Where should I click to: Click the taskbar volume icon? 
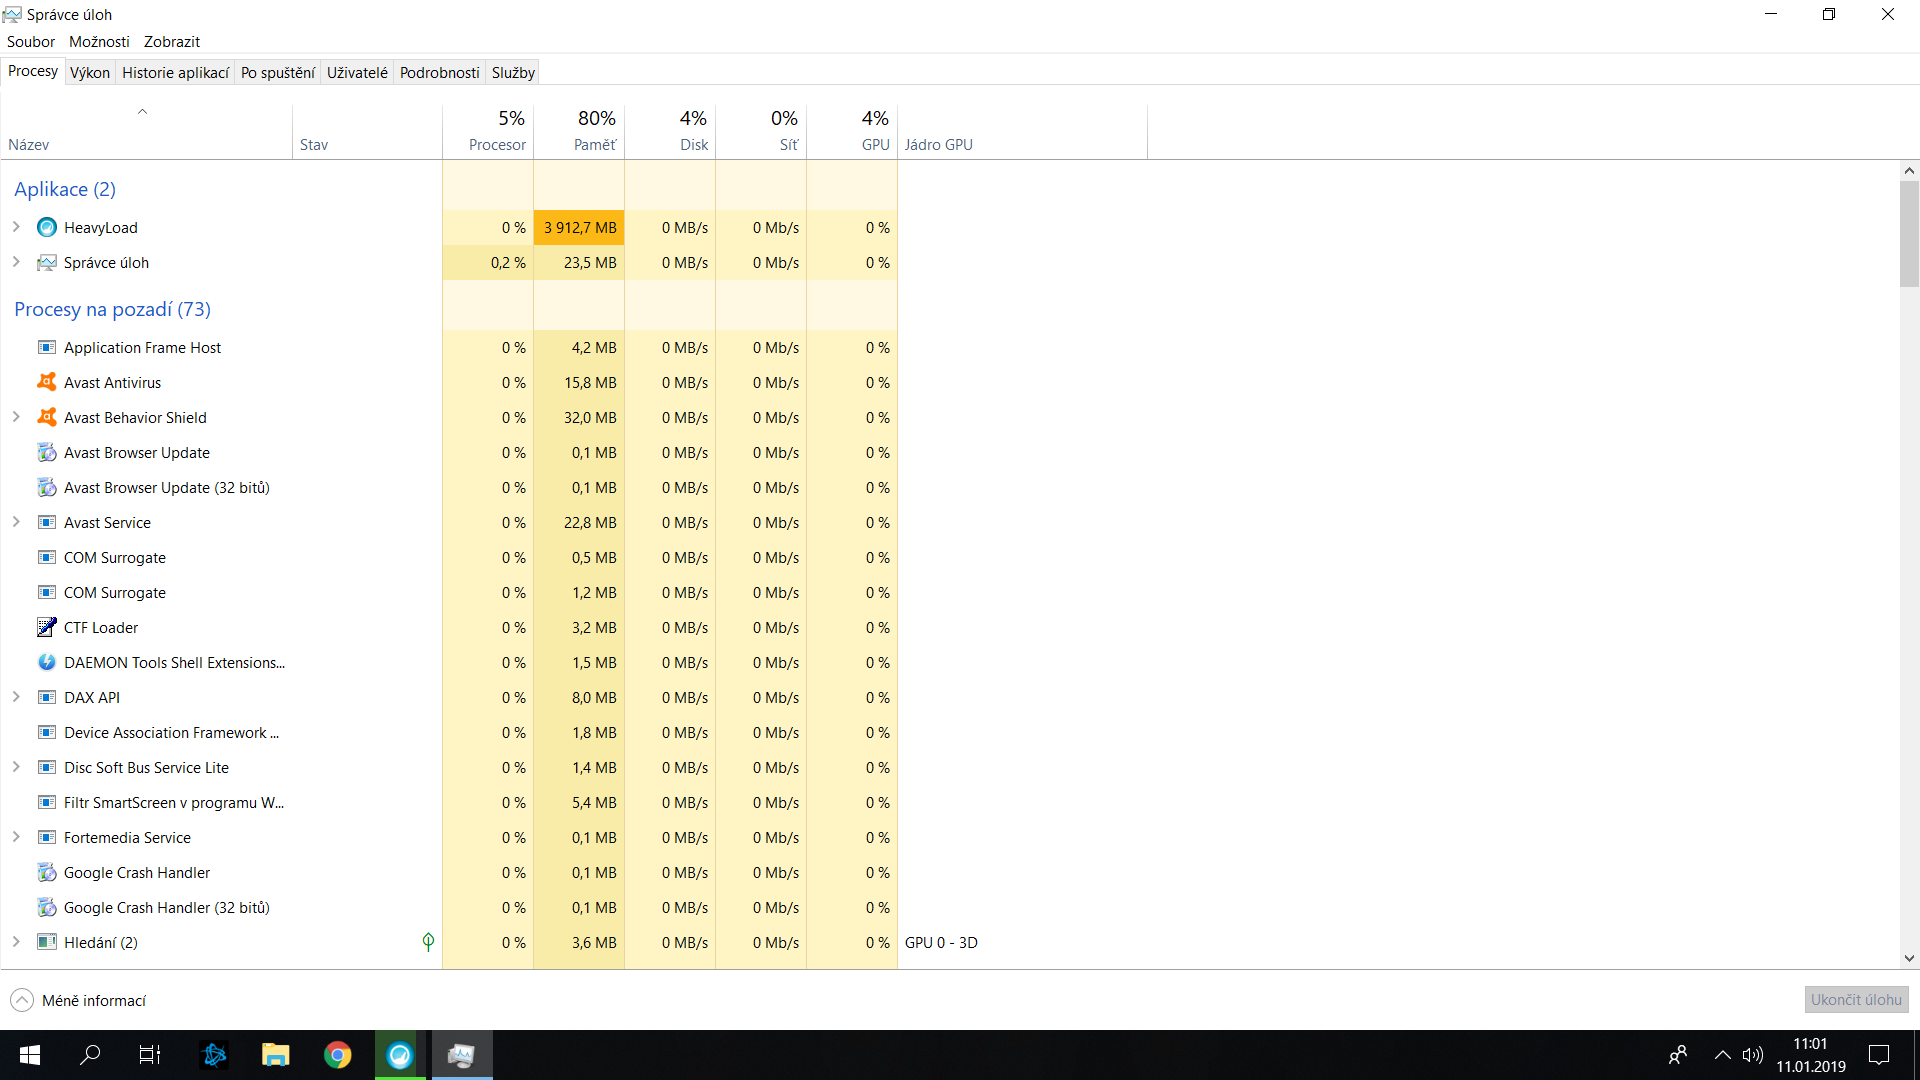1752,1055
